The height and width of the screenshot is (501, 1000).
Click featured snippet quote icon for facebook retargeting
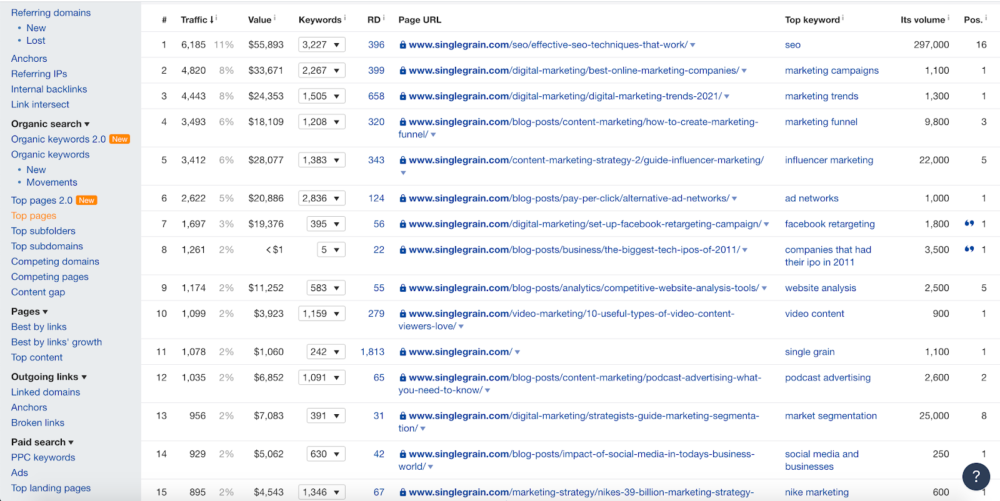(x=968, y=224)
